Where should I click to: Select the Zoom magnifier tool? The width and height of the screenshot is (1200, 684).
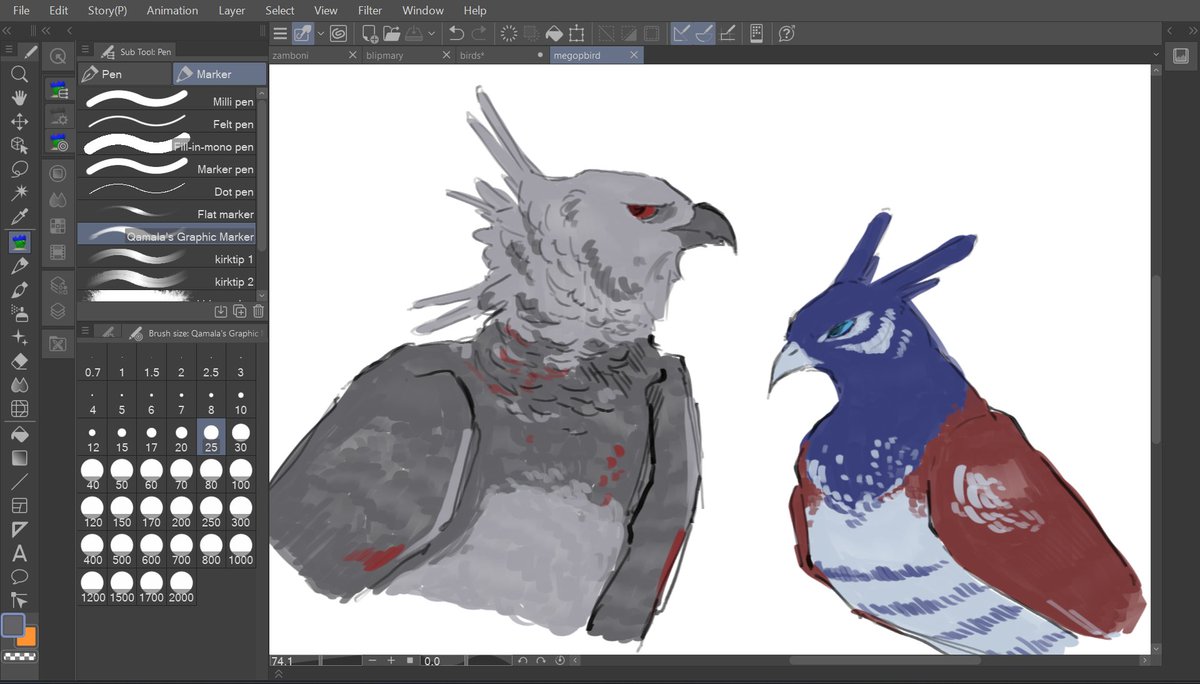point(19,74)
